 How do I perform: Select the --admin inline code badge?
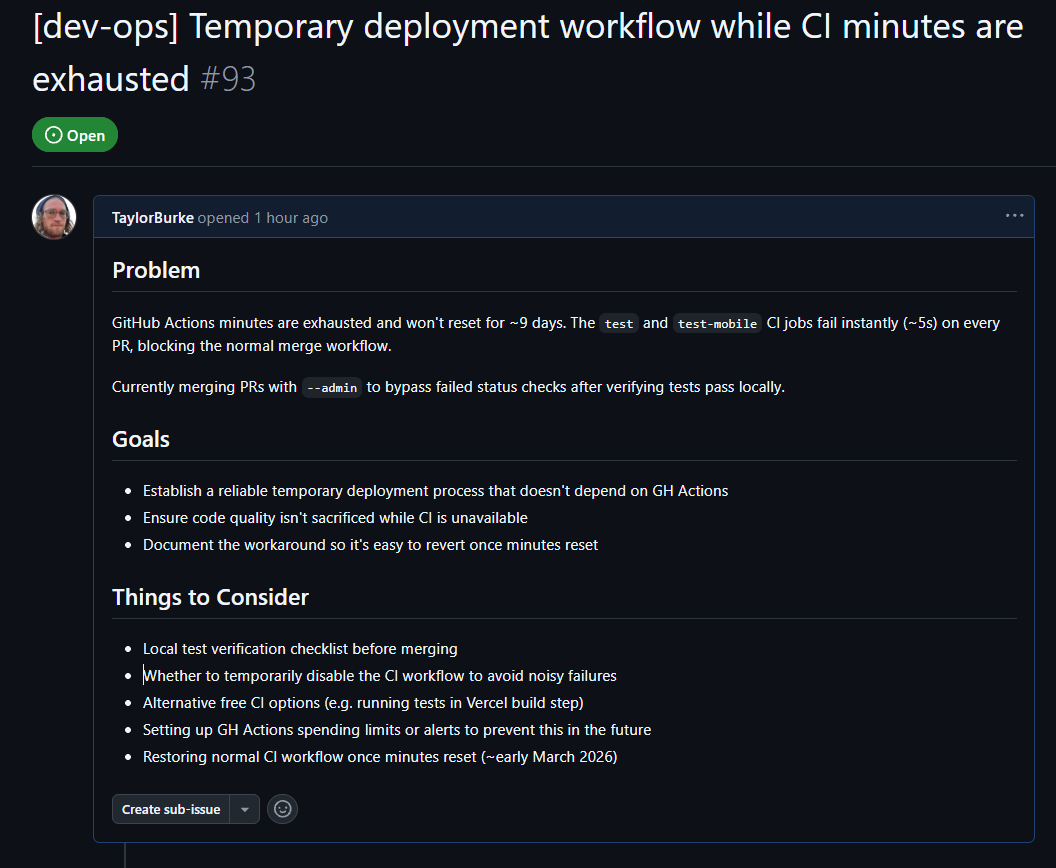pos(331,387)
